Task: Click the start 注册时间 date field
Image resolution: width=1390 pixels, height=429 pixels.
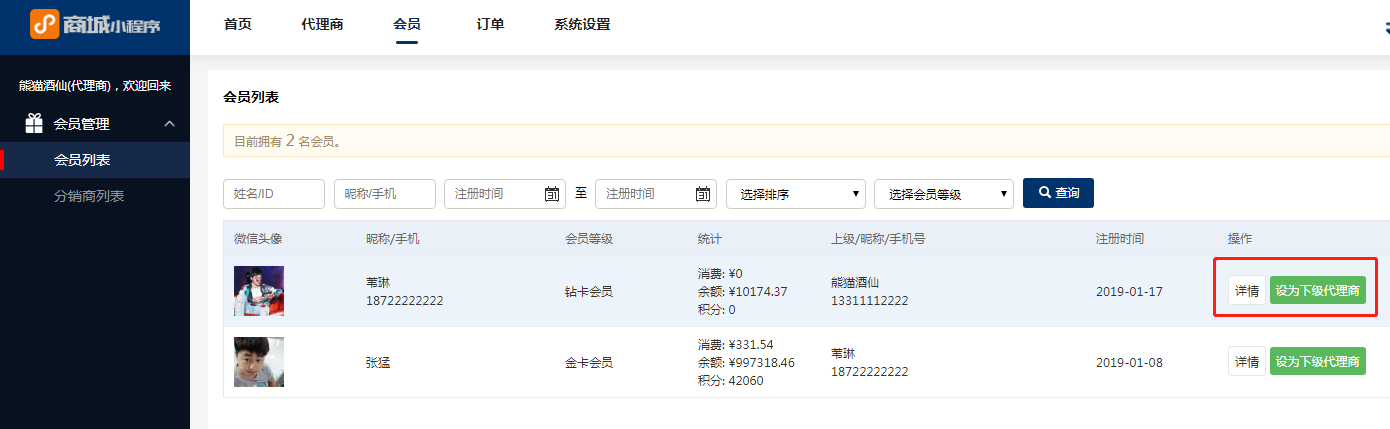Action: tap(505, 194)
